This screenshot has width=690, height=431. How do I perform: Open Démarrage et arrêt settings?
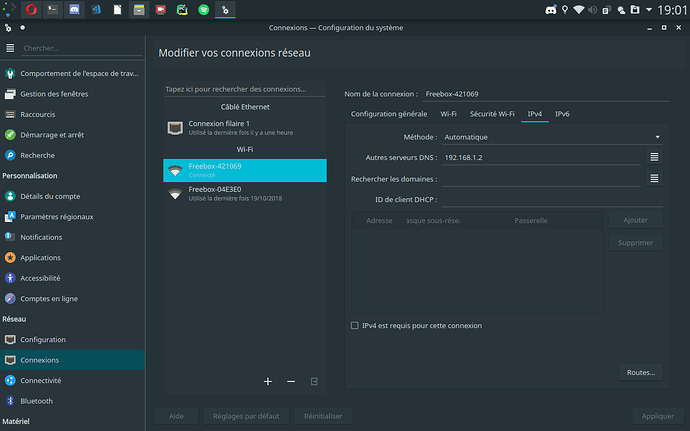[73, 135]
